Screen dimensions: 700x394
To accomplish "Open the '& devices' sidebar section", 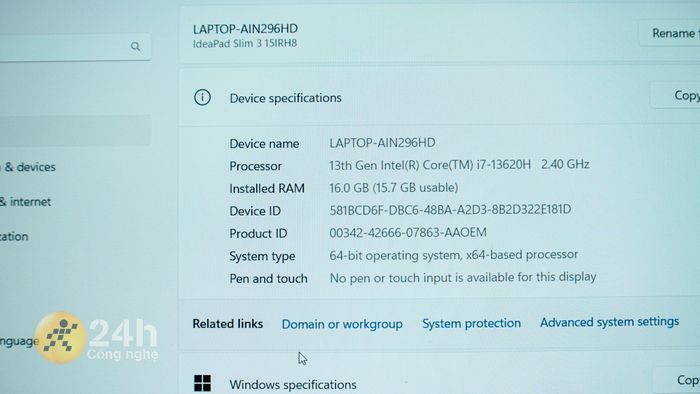I will pos(28,167).
